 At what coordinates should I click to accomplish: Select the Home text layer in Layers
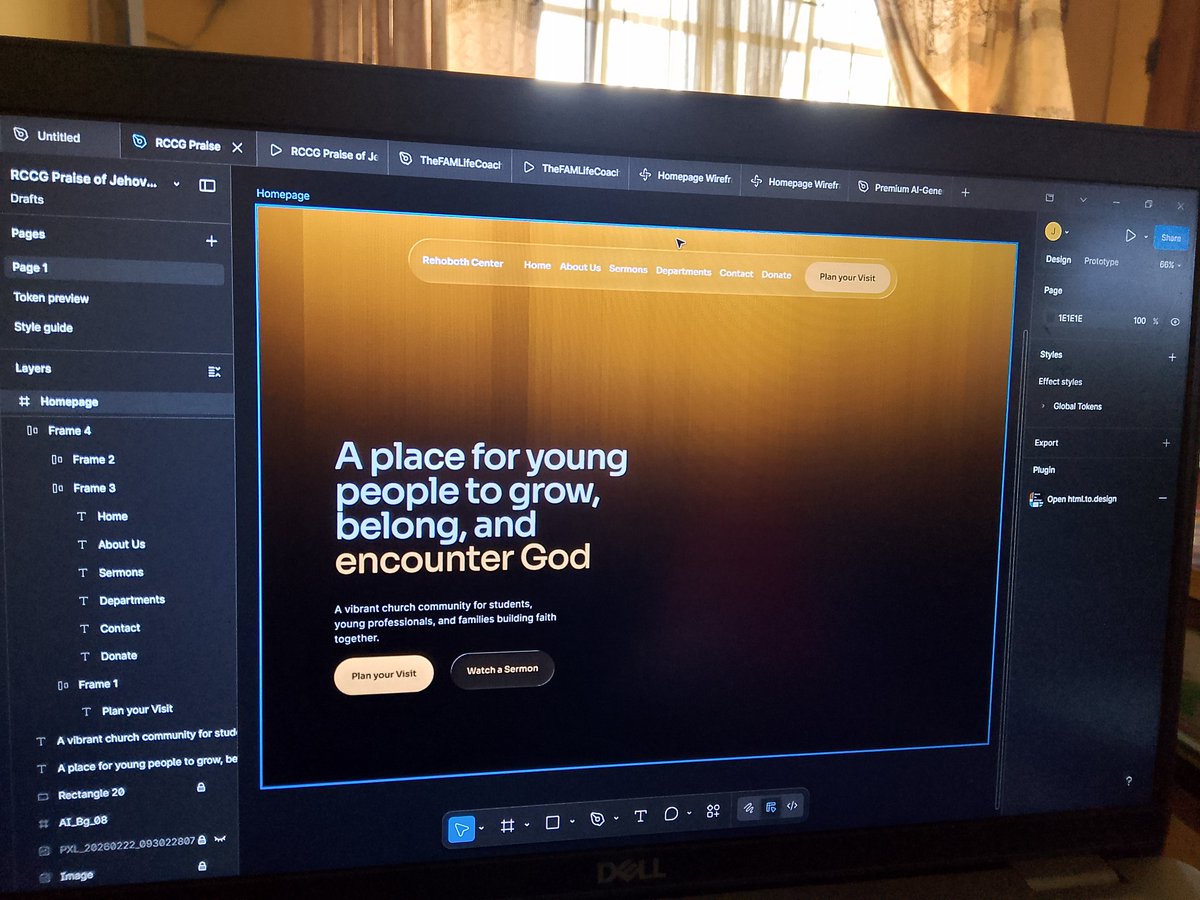point(113,516)
